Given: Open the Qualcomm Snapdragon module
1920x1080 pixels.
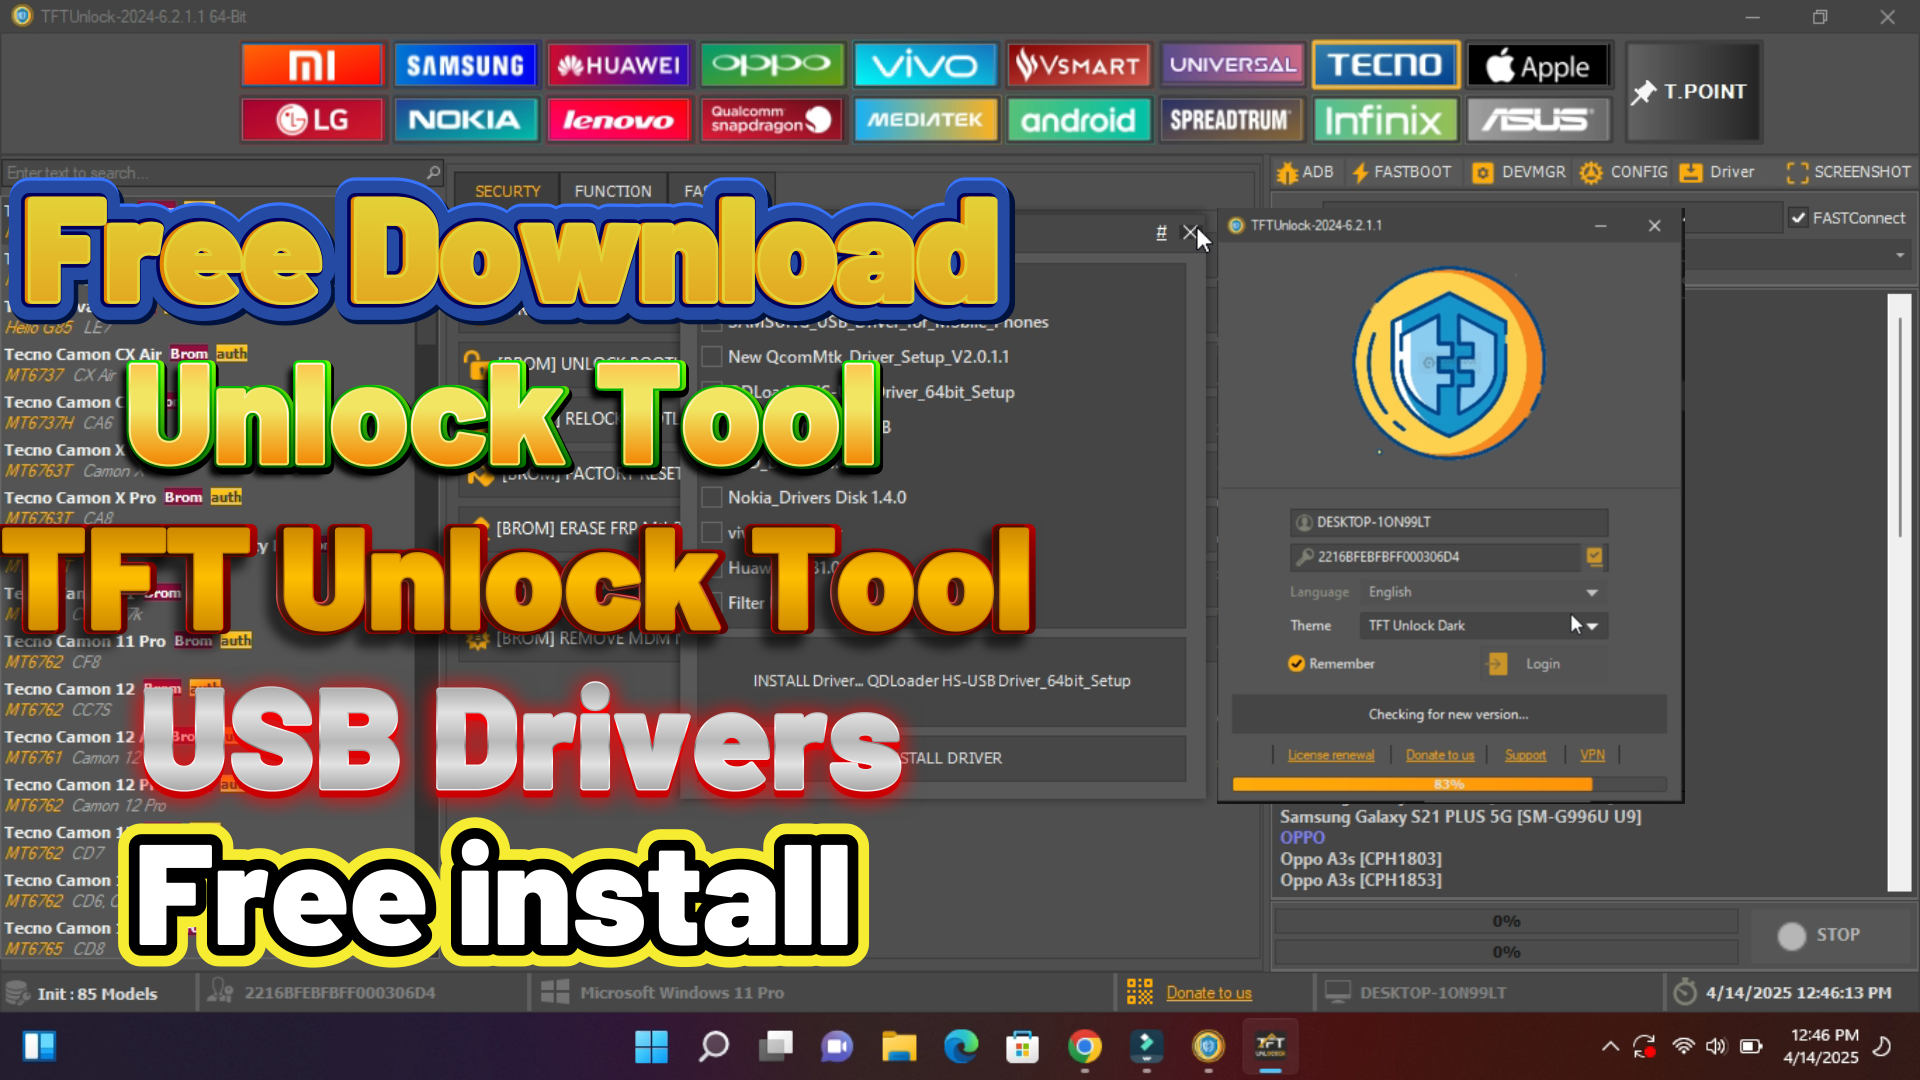Looking at the screenshot, I should click(771, 120).
